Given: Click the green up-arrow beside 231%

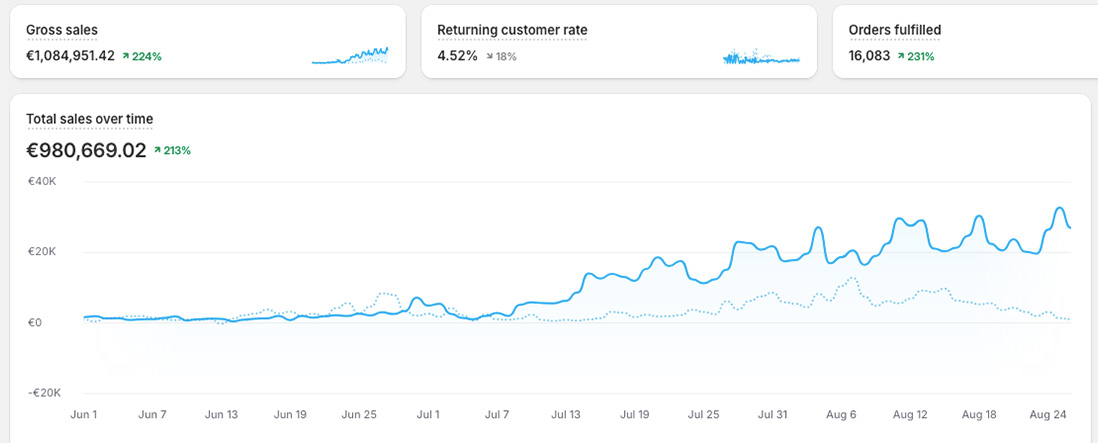Looking at the screenshot, I should (901, 57).
